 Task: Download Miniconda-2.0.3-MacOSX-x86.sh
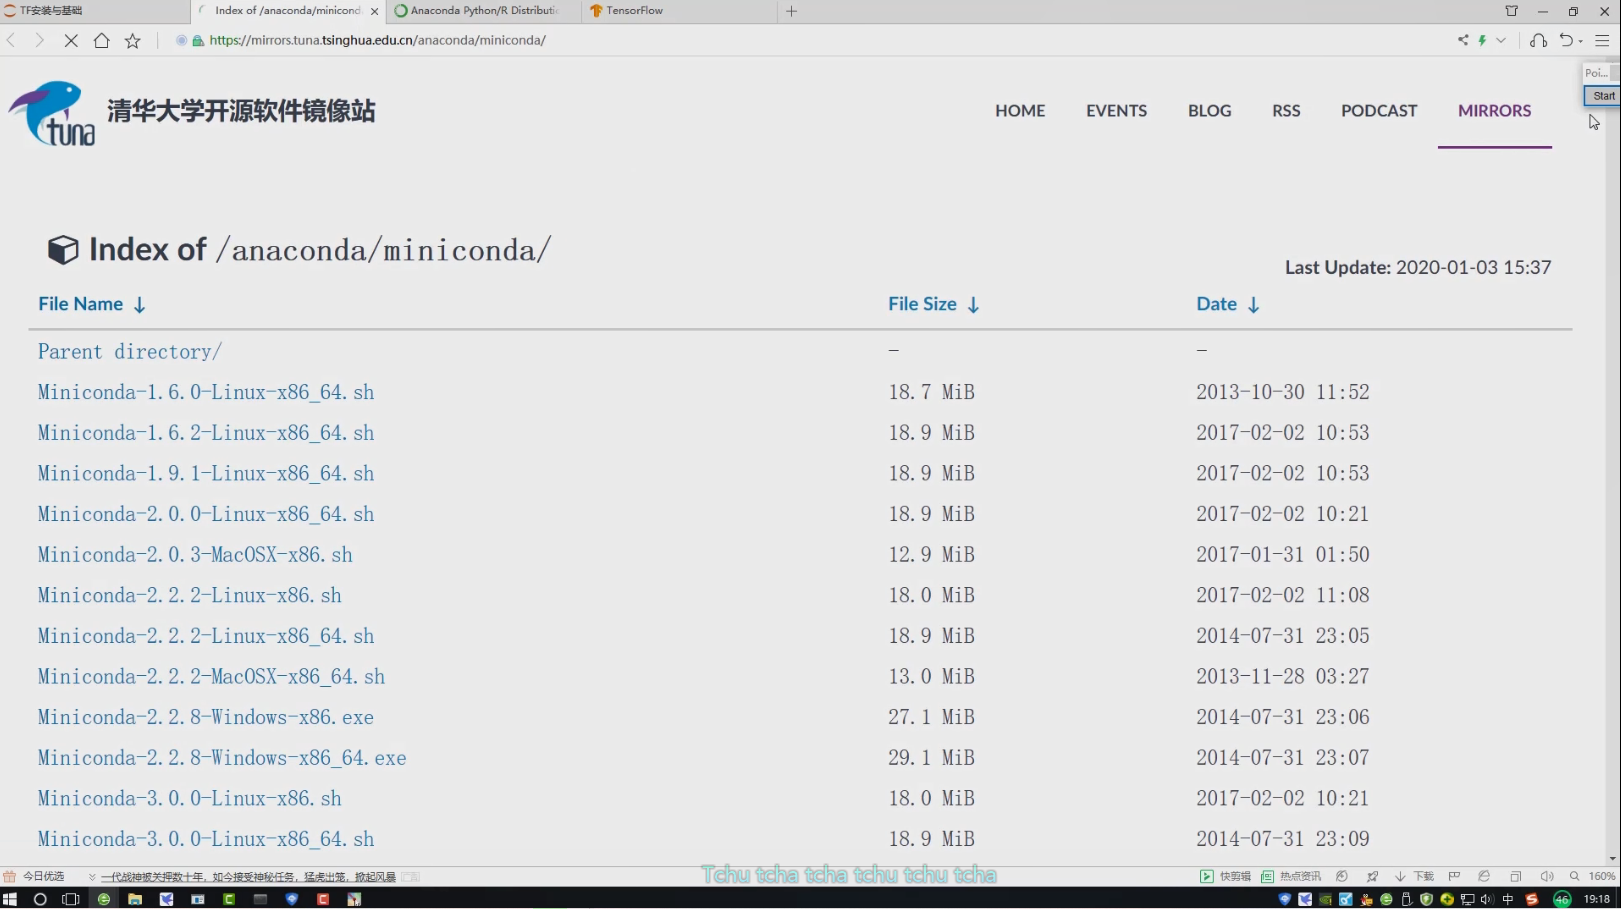[x=195, y=554]
